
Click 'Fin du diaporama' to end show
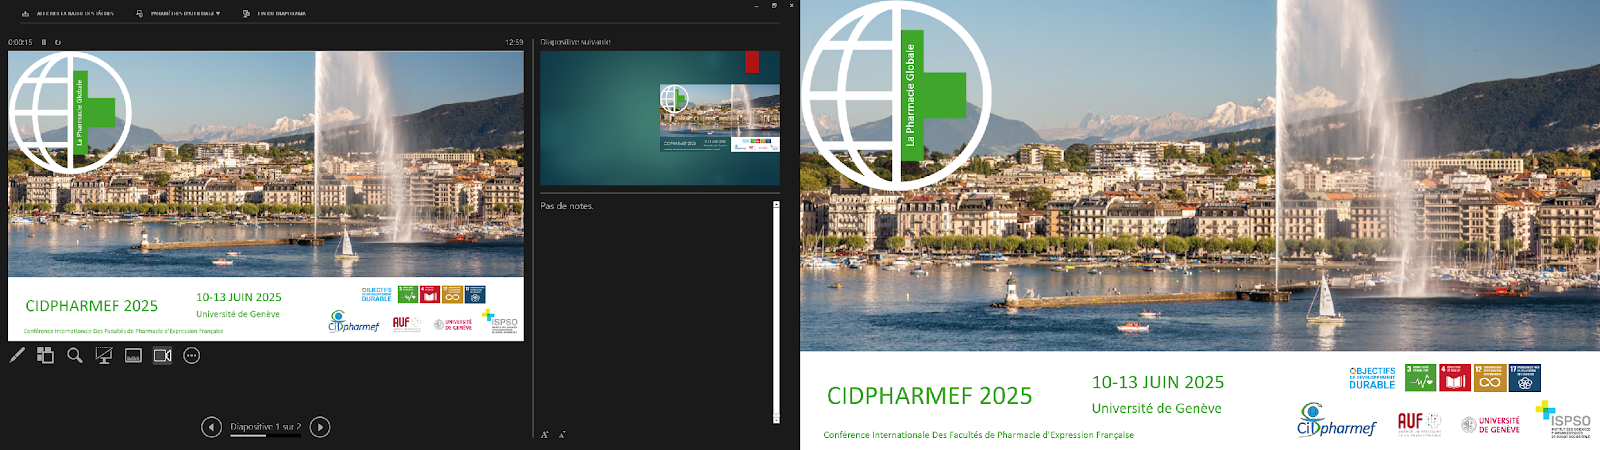(282, 14)
